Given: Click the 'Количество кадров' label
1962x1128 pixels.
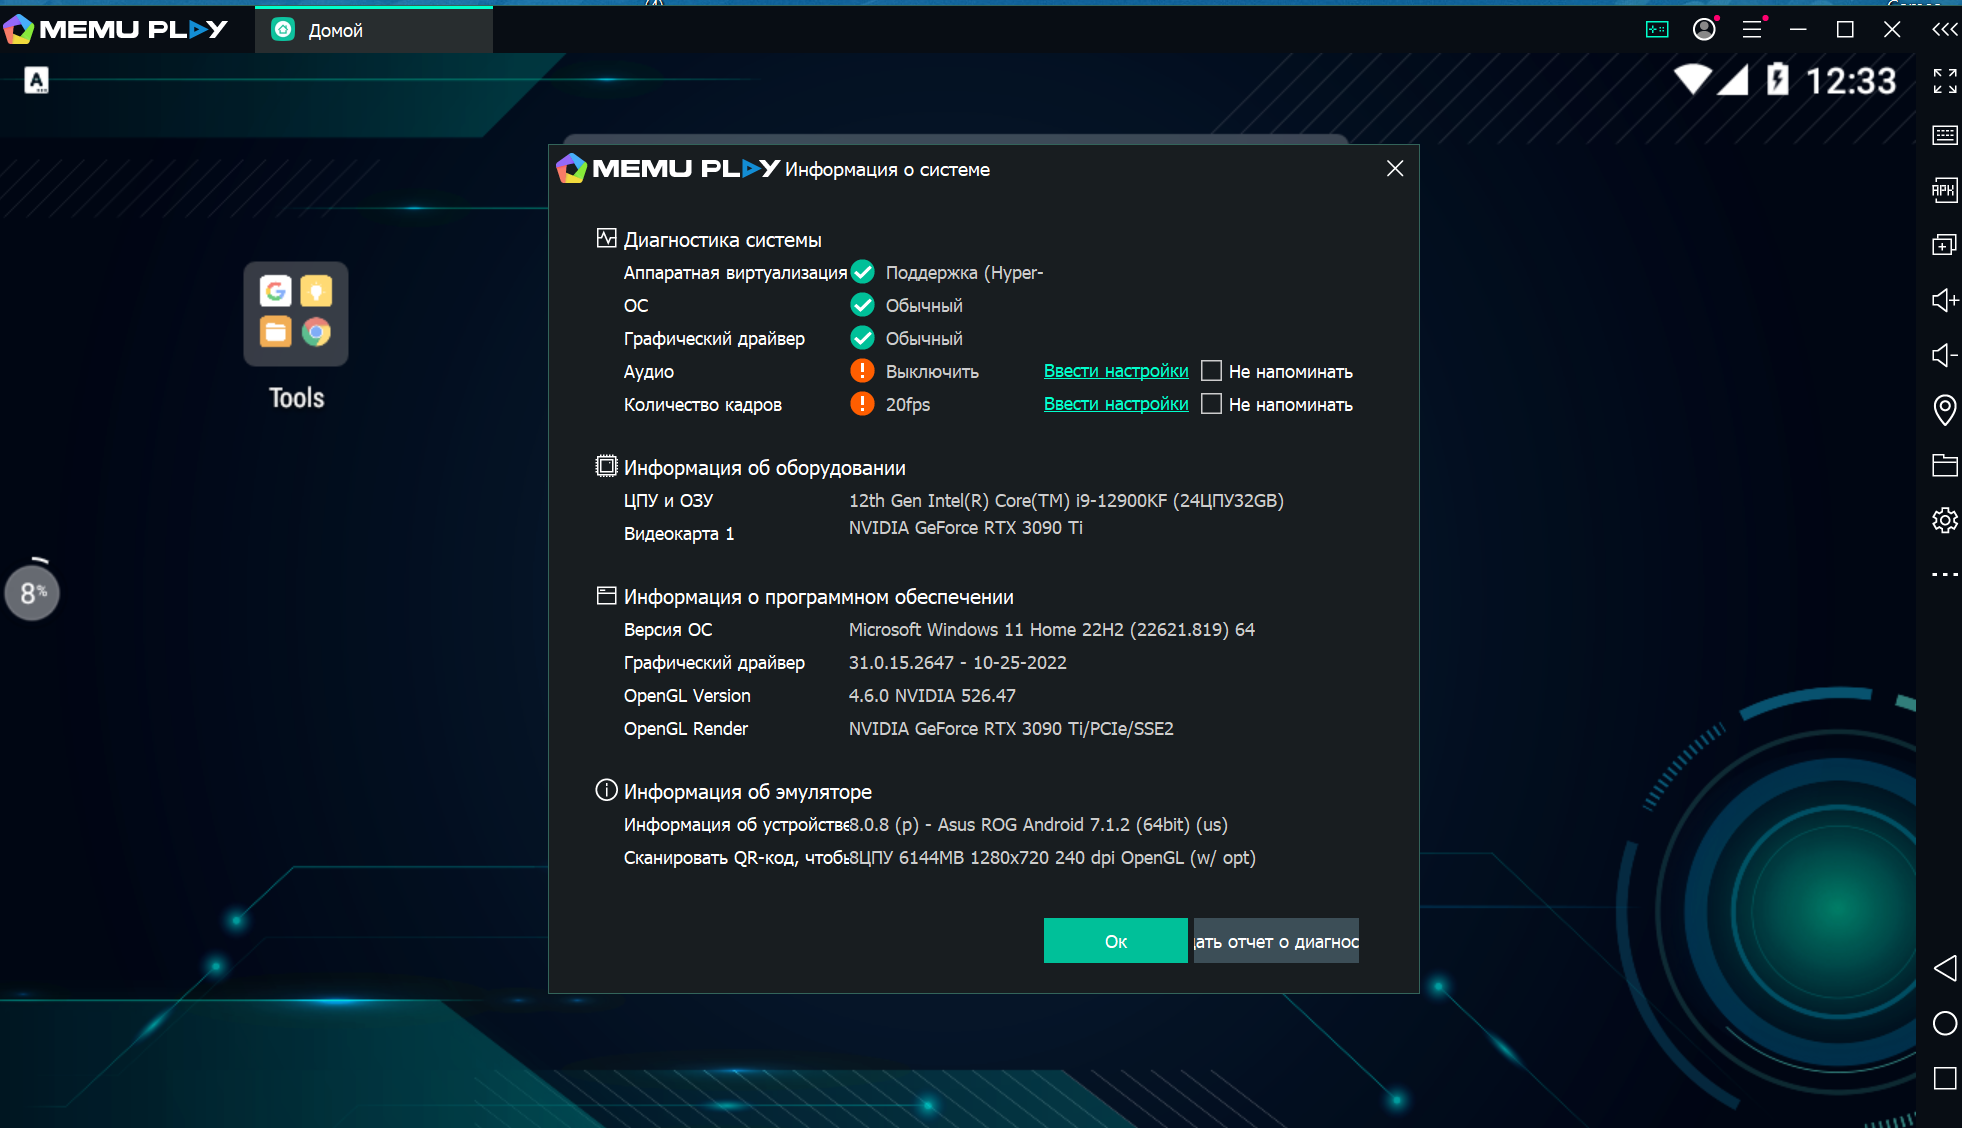Looking at the screenshot, I should (703, 405).
